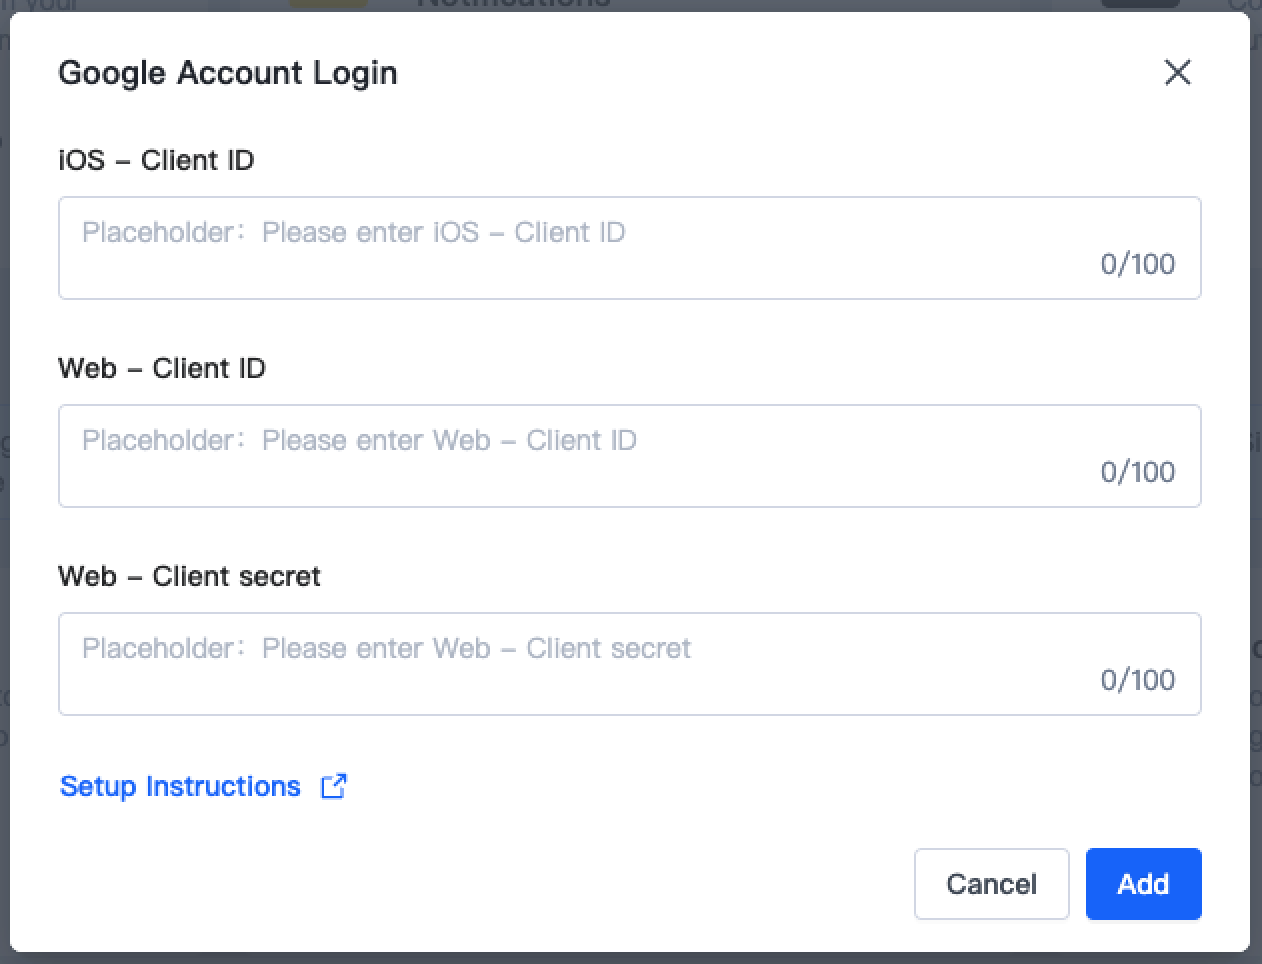Click placeholder text 'Please enter iOS – Client ID'

pos(443,232)
